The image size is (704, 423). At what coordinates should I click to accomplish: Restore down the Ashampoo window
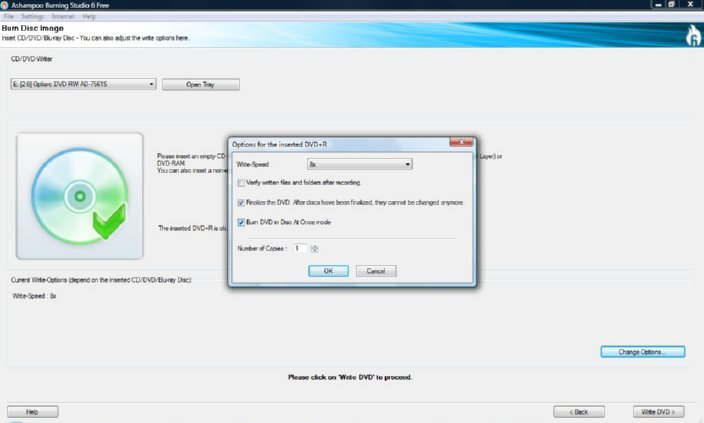(672, 4)
